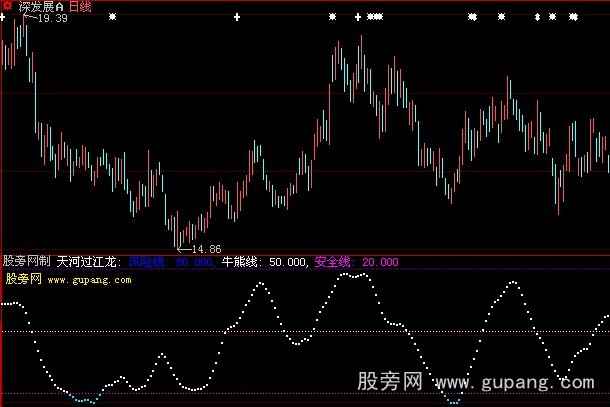Click the large 股旁网 watermark at bottom

pyautogui.click(x=390, y=382)
